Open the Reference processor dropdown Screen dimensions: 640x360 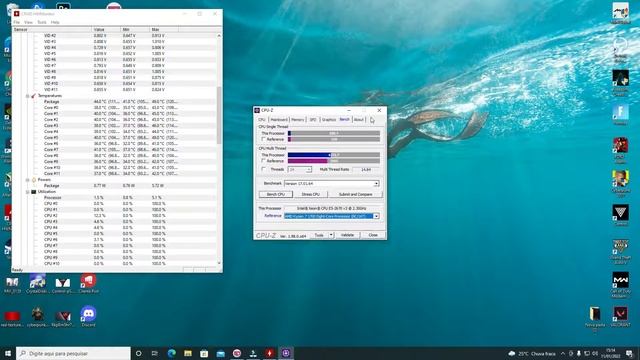pyautogui.click(x=376, y=216)
